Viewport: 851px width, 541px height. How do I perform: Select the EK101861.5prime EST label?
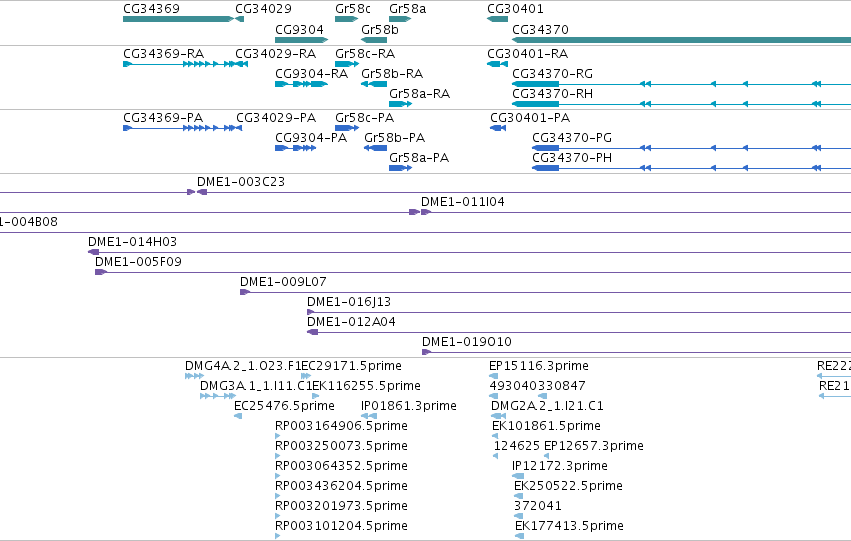[546, 427]
